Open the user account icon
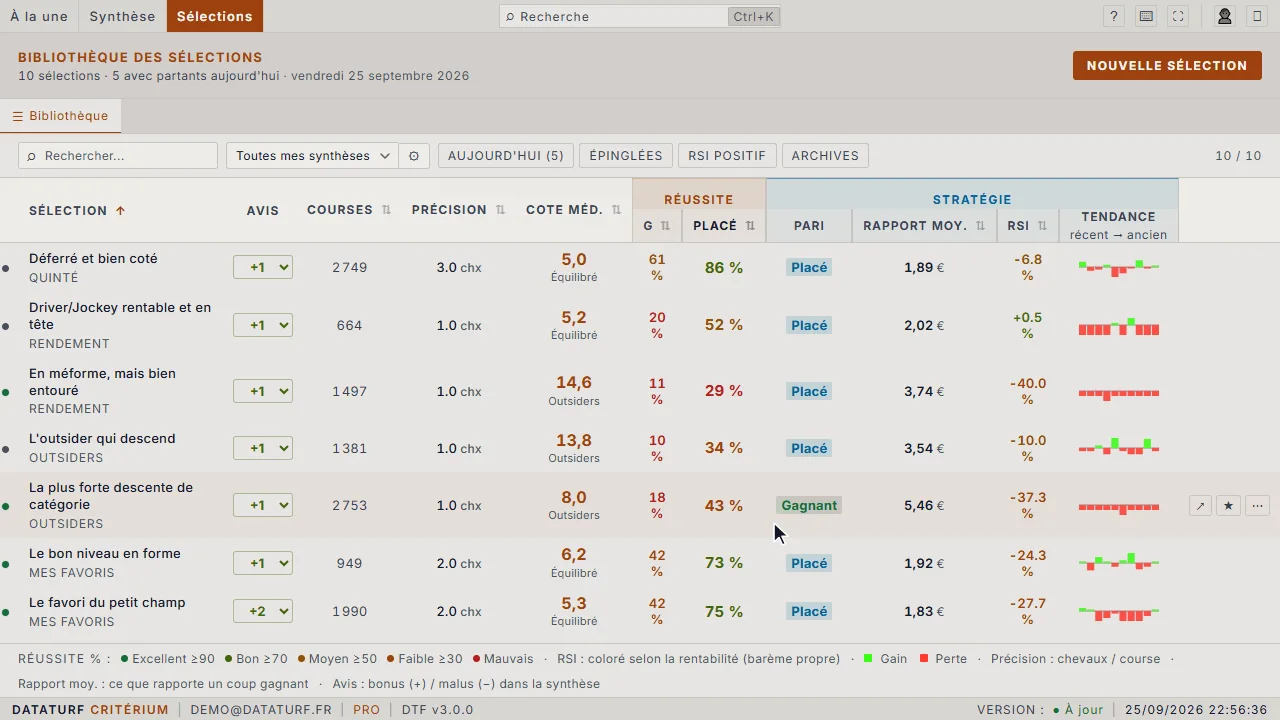 tap(1224, 16)
